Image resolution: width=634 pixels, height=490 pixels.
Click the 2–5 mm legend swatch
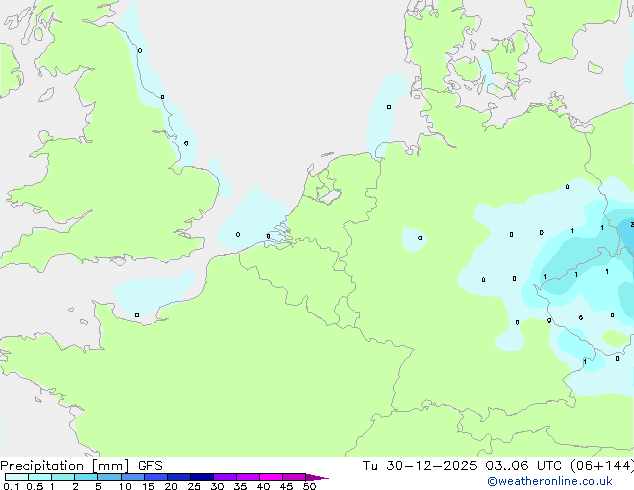86,477
